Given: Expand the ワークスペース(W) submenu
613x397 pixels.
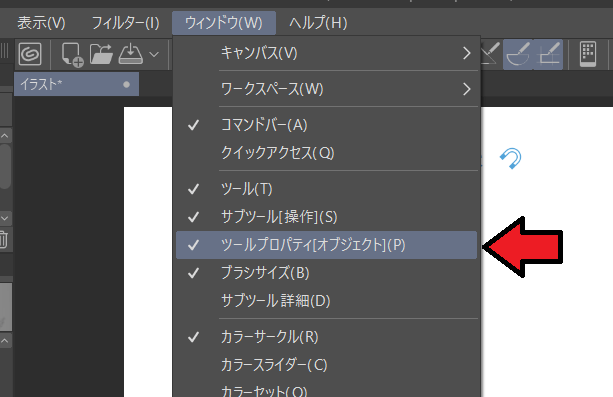Looking at the screenshot, I should click(x=326, y=89).
